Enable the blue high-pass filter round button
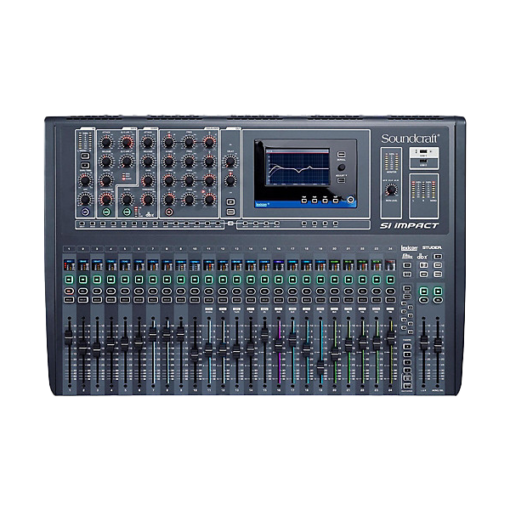 pyautogui.click(x=86, y=211)
